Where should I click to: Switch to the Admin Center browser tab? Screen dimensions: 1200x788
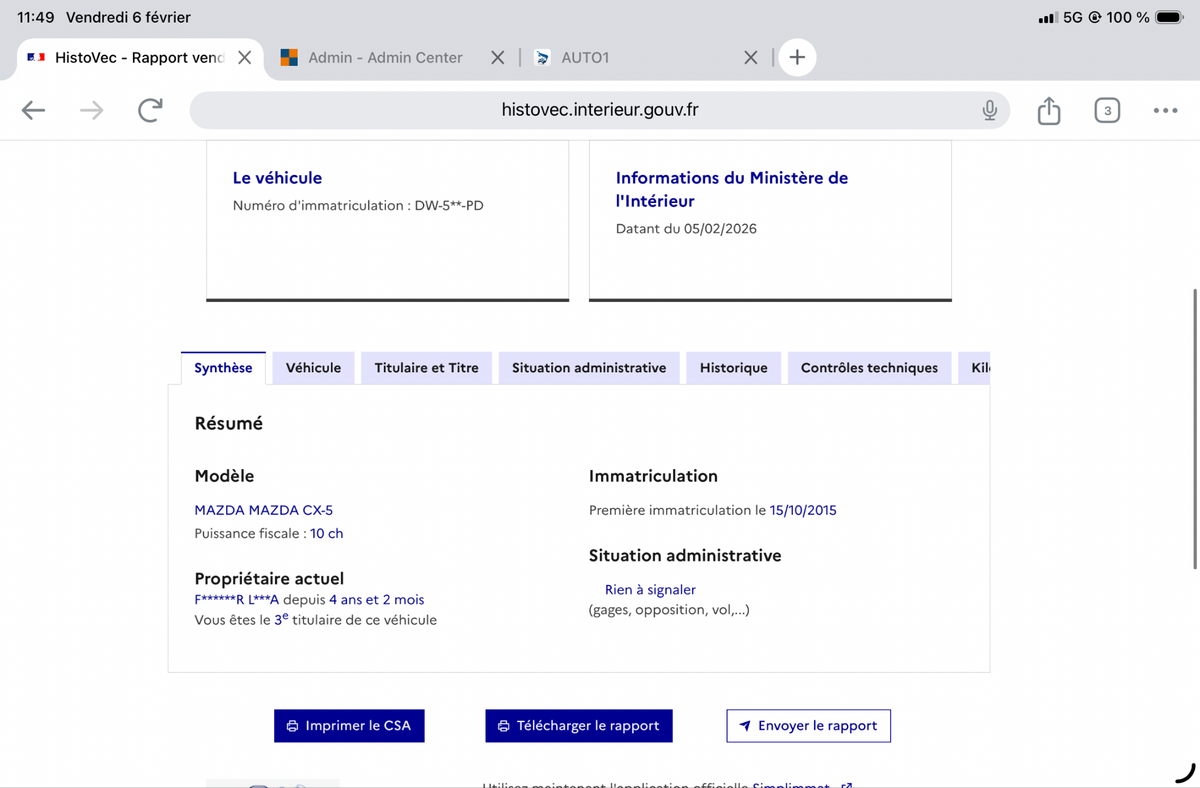point(385,58)
